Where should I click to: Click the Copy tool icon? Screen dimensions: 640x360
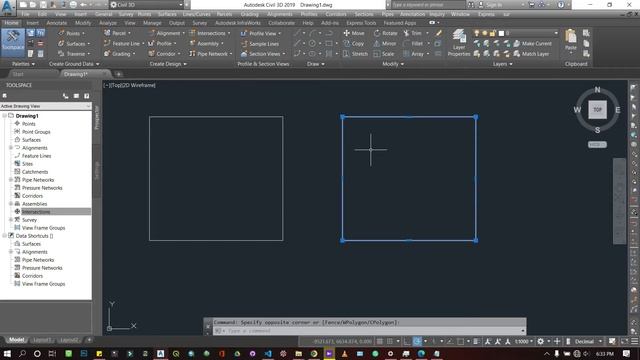(x=347, y=43)
